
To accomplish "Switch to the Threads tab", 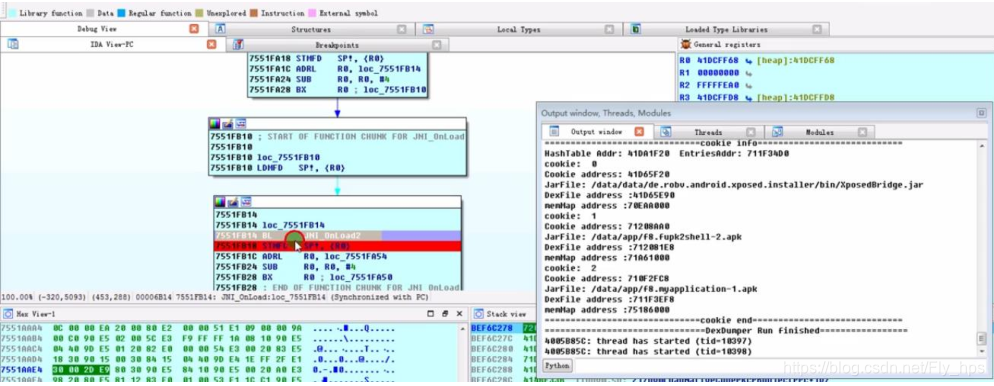I will coord(708,132).
